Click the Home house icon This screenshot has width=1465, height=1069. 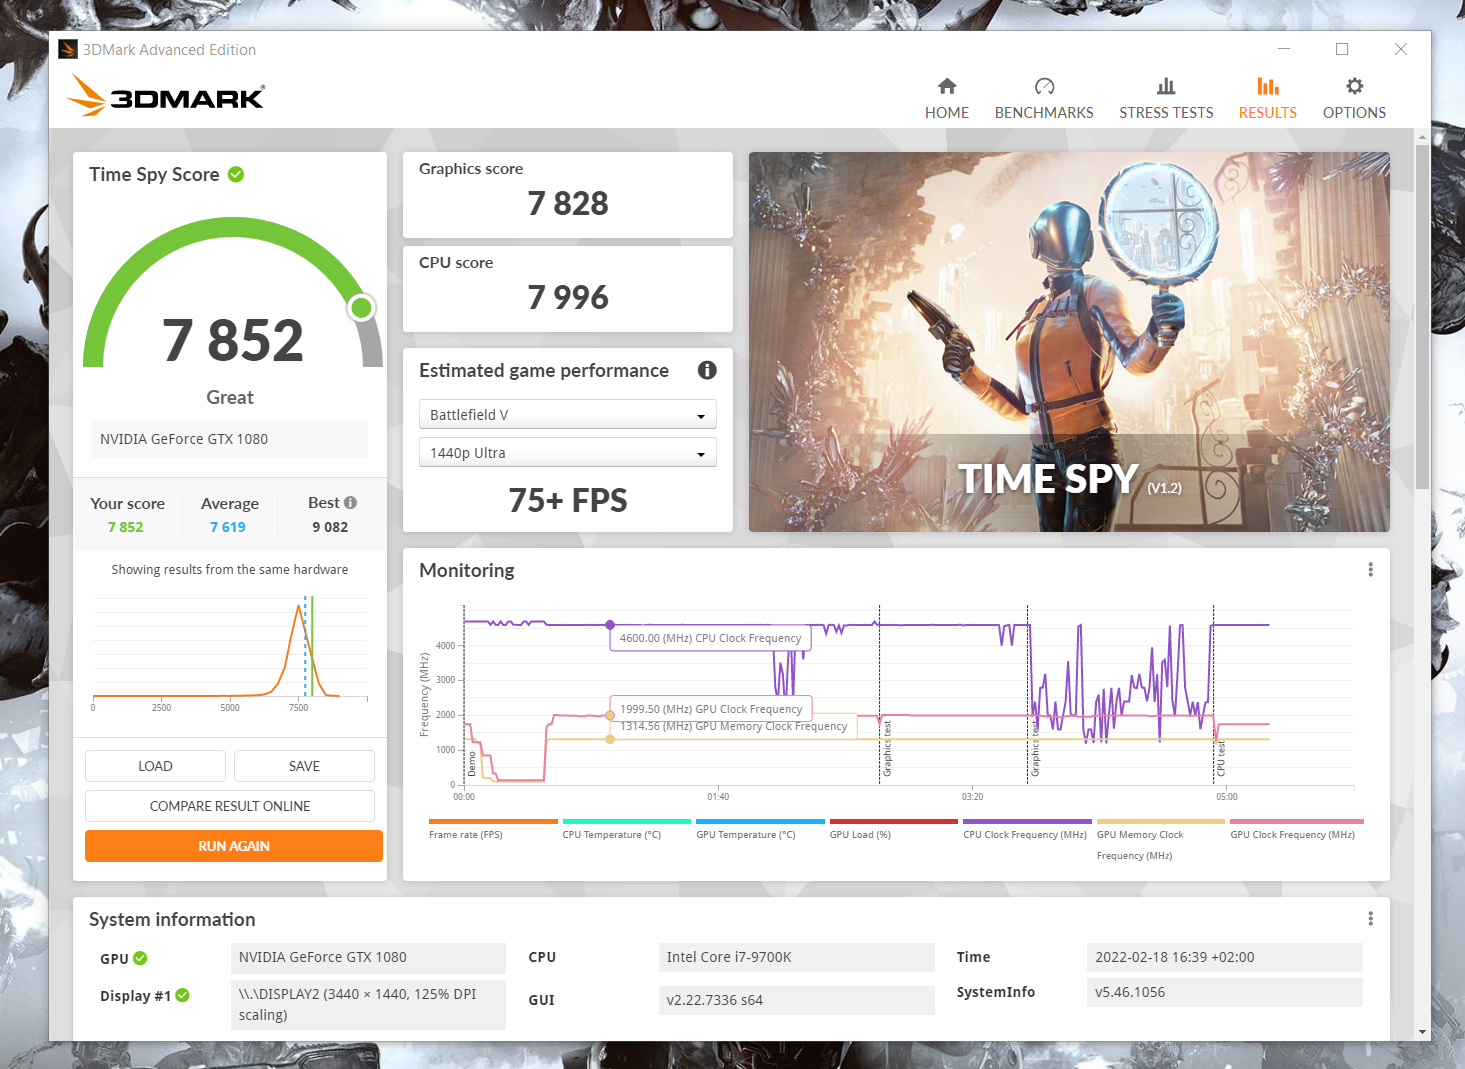point(947,86)
